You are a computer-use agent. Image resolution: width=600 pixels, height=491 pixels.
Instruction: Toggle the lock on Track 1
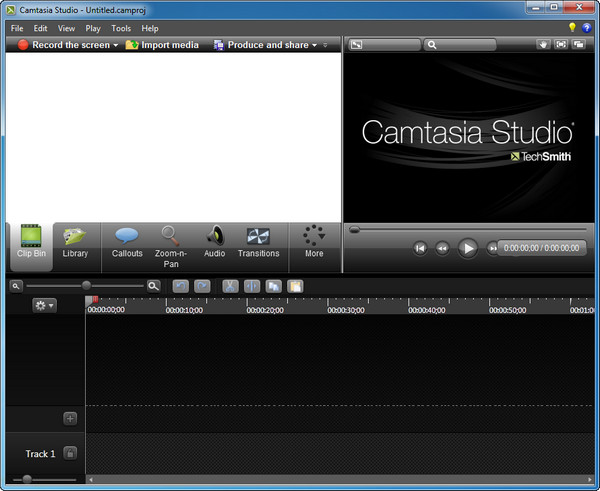coord(70,453)
